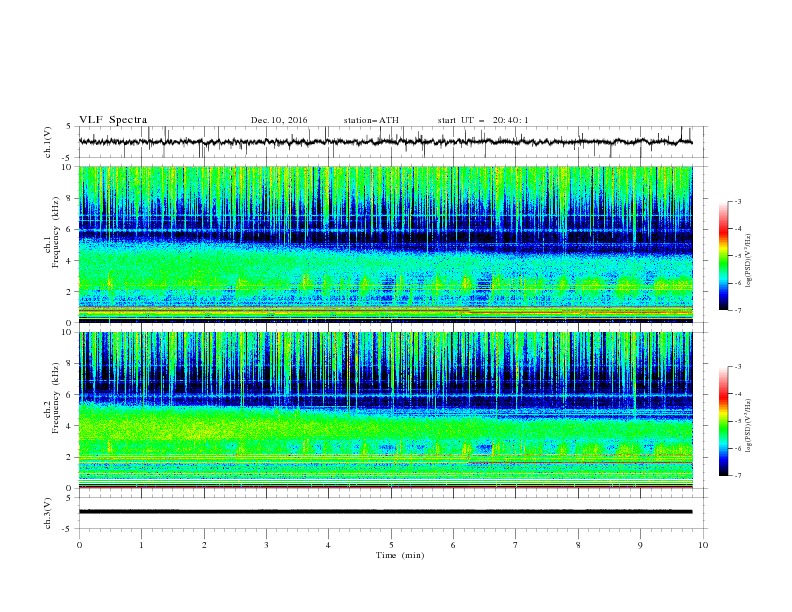Click the "Time (min)" x-axis label
Screen dimensions: 792x612
click(400, 555)
